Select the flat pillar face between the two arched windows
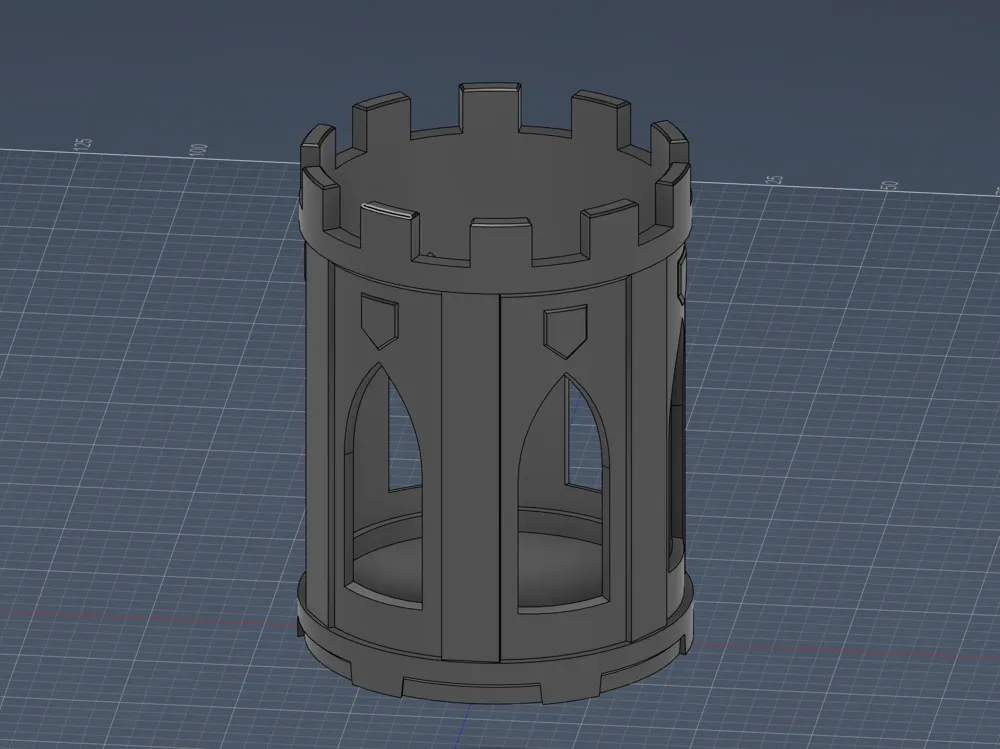This screenshot has height=749, width=1000. tap(470, 476)
